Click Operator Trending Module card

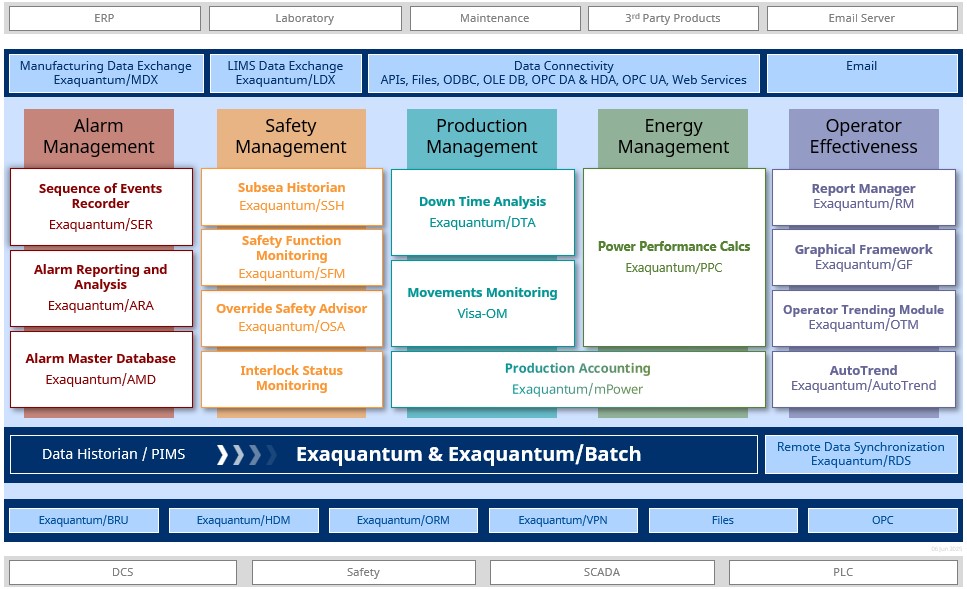863,318
